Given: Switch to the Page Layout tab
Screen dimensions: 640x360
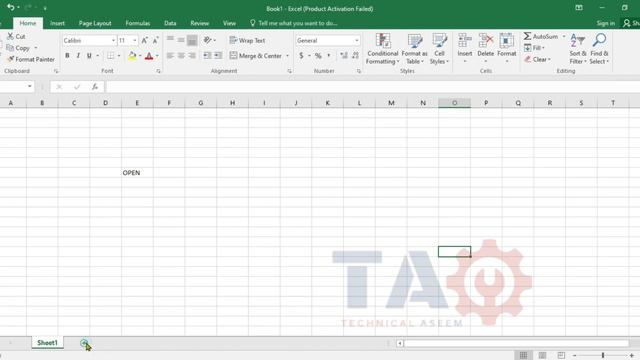Looking at the screenshot, I should click(95, 23).
